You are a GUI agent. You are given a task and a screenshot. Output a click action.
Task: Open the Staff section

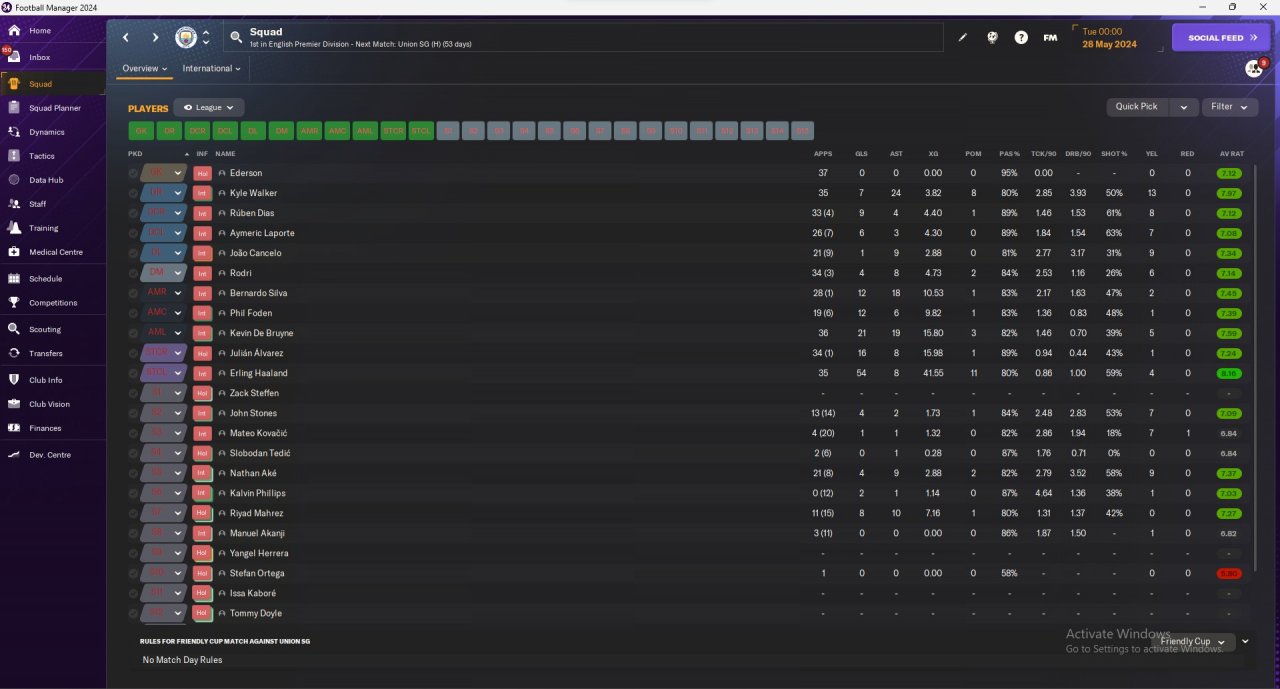point(38,204)
